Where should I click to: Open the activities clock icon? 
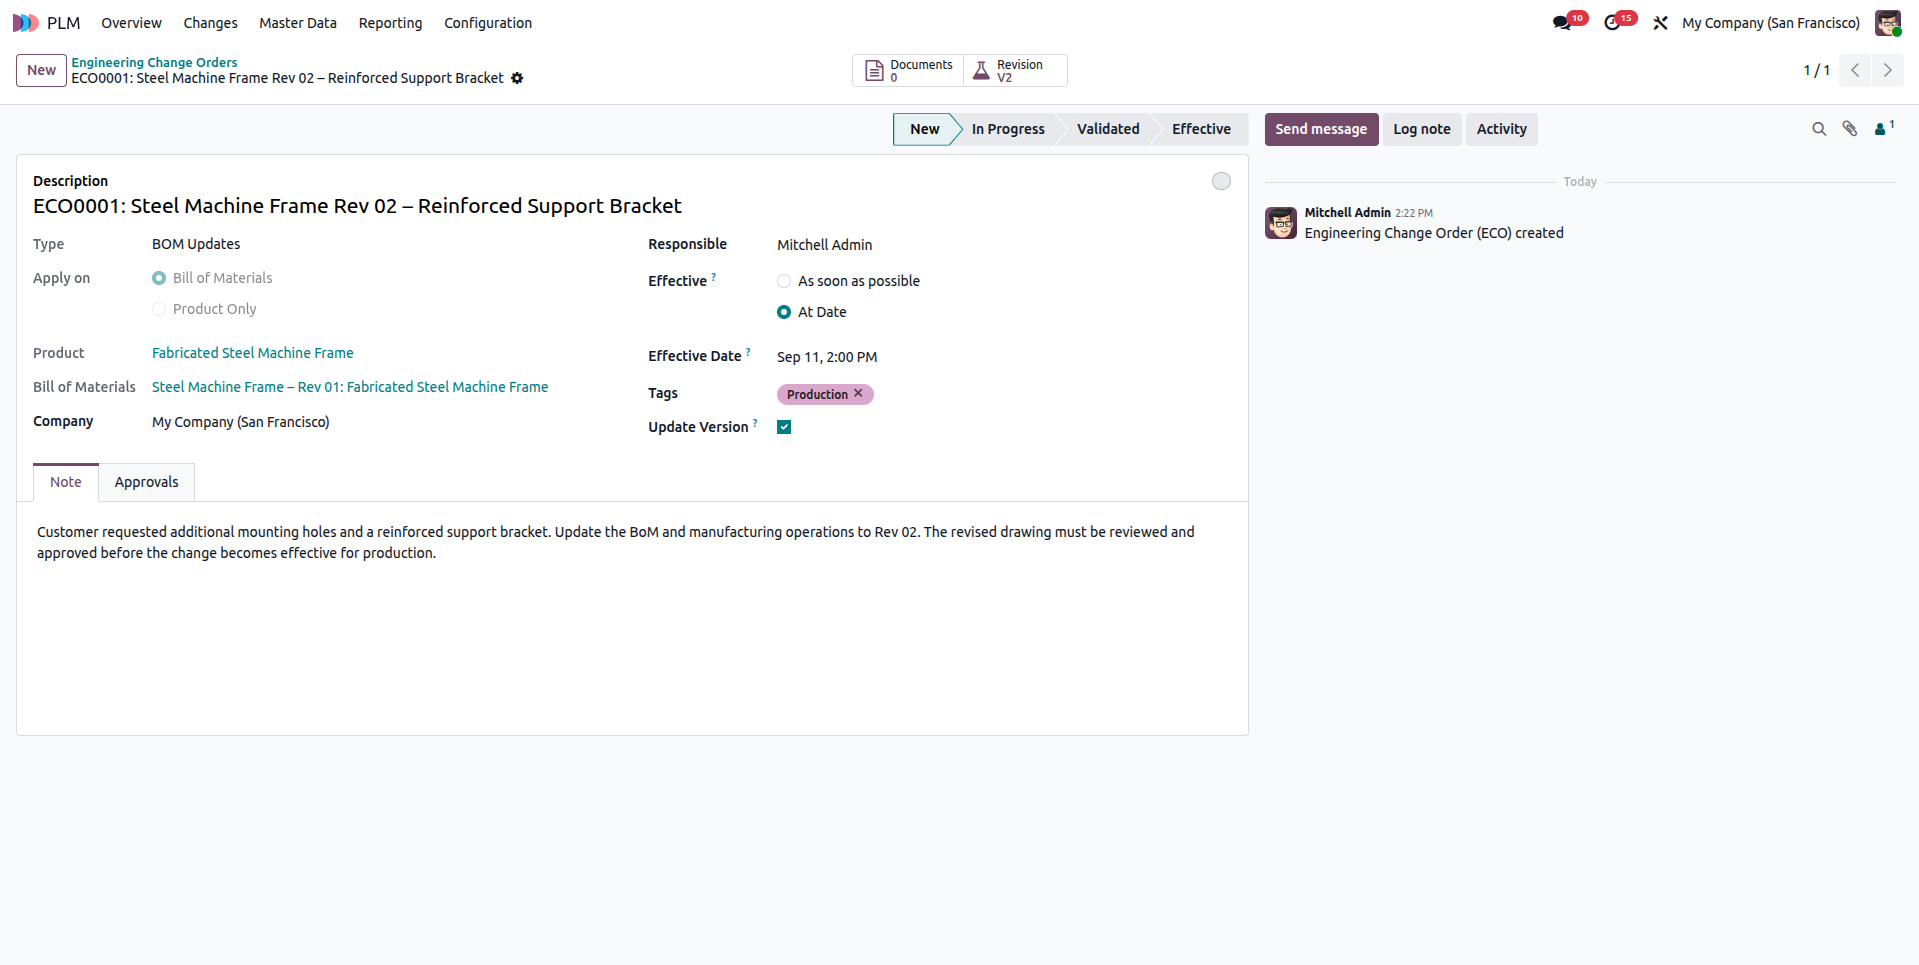1612,23
